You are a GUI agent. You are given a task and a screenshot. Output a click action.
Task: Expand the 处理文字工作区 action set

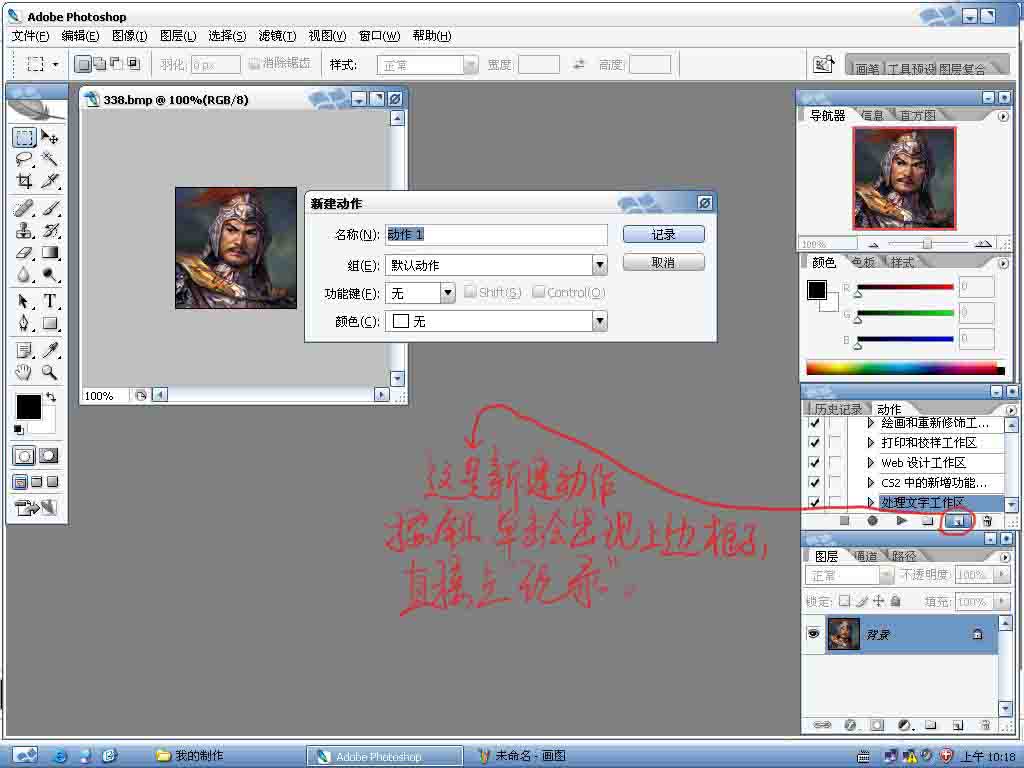pos(871,502)
